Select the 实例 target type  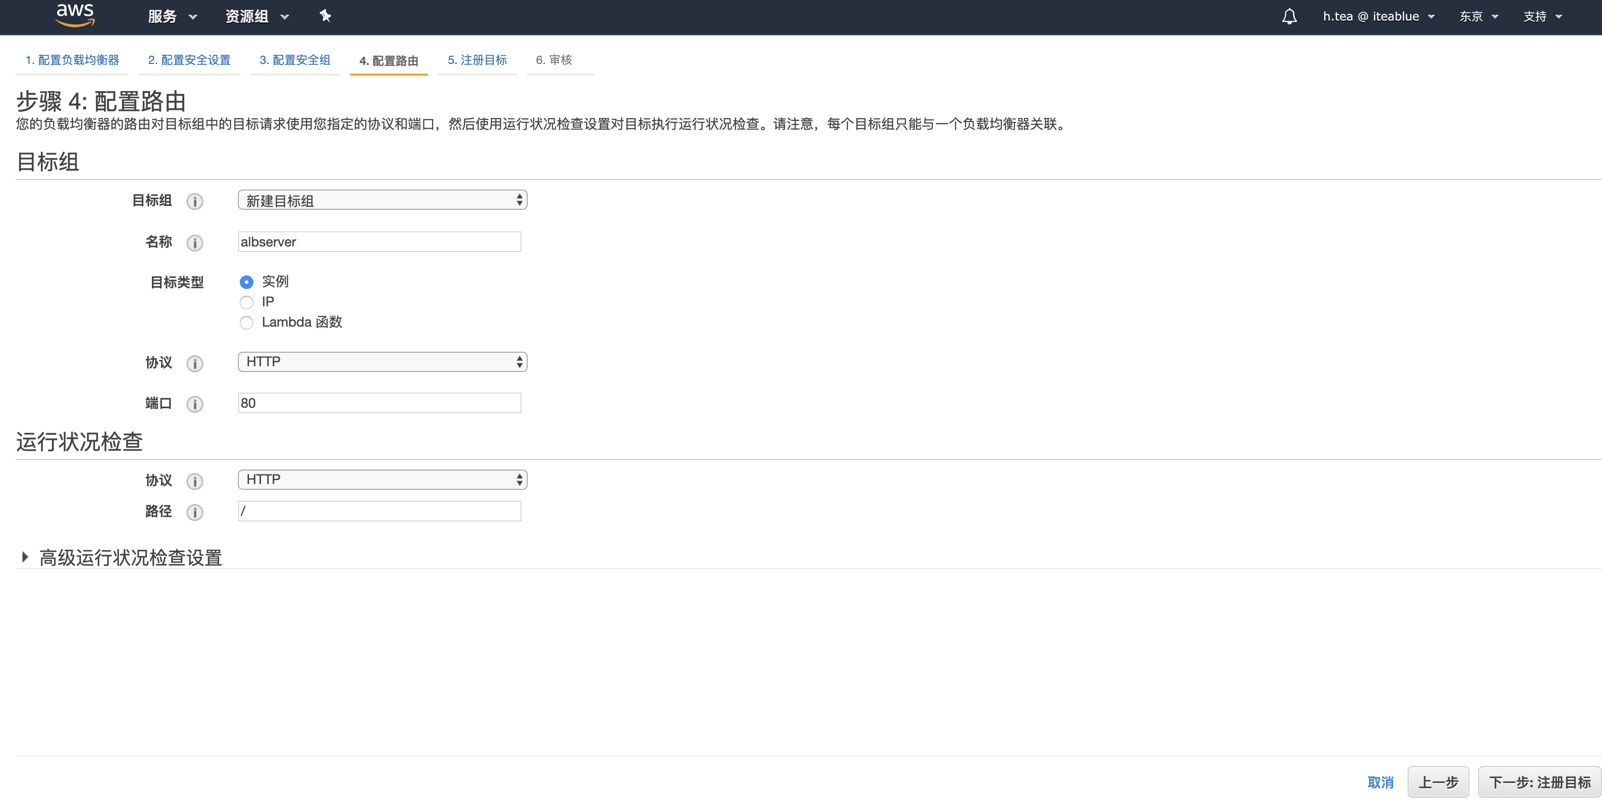(246, 282)
